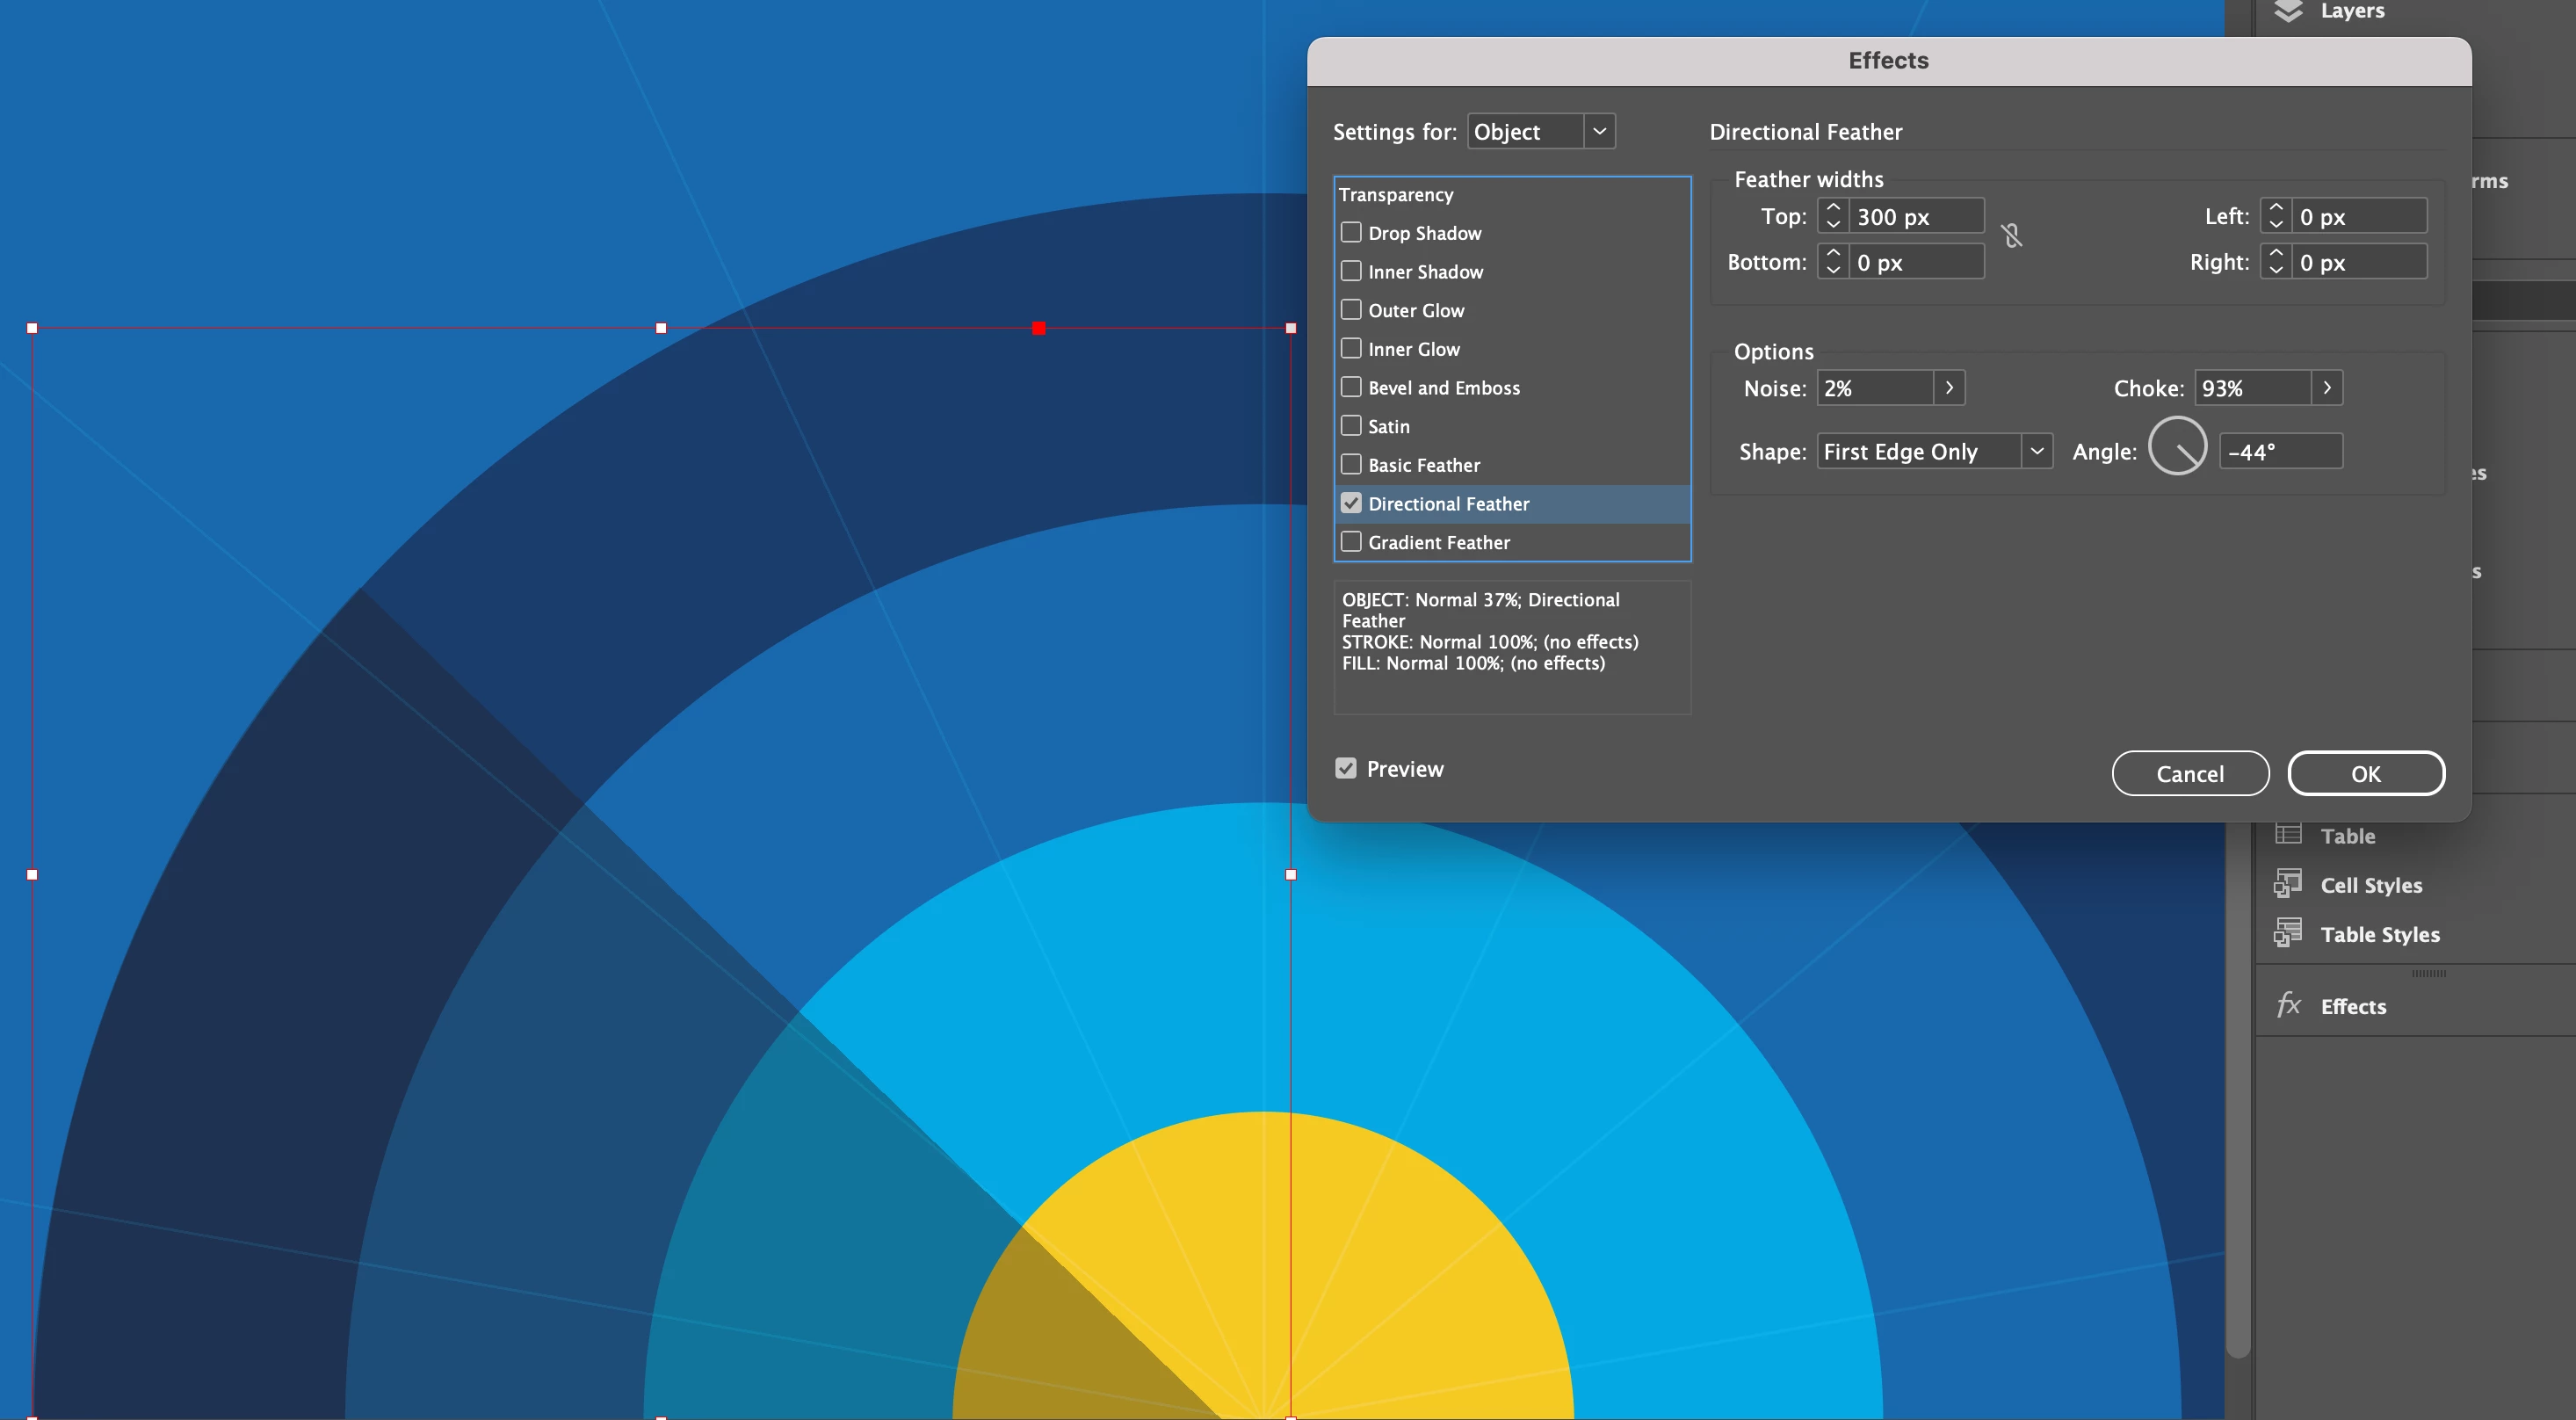Confirm the effects with the OK button
The width and height of the screenshot is (2576, 1420).
coord(2366,773)
